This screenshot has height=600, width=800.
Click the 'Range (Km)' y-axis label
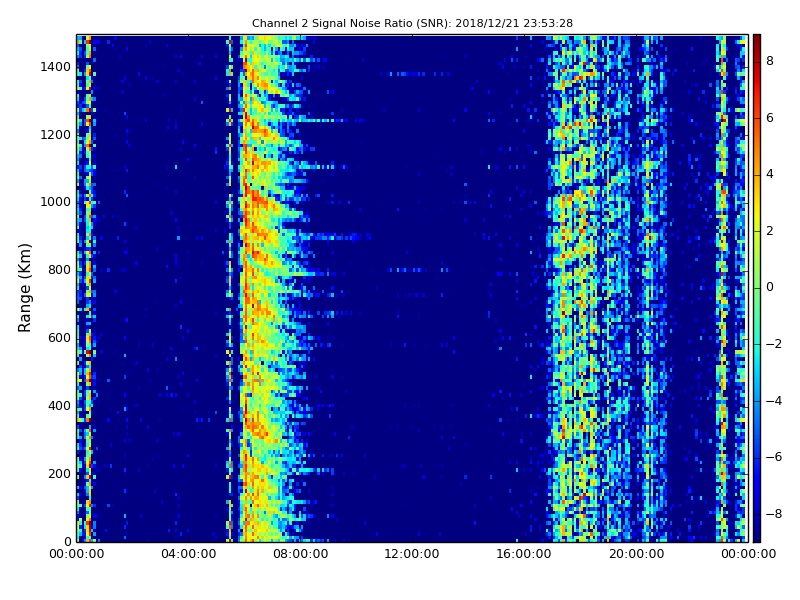[x=24, y=288]
